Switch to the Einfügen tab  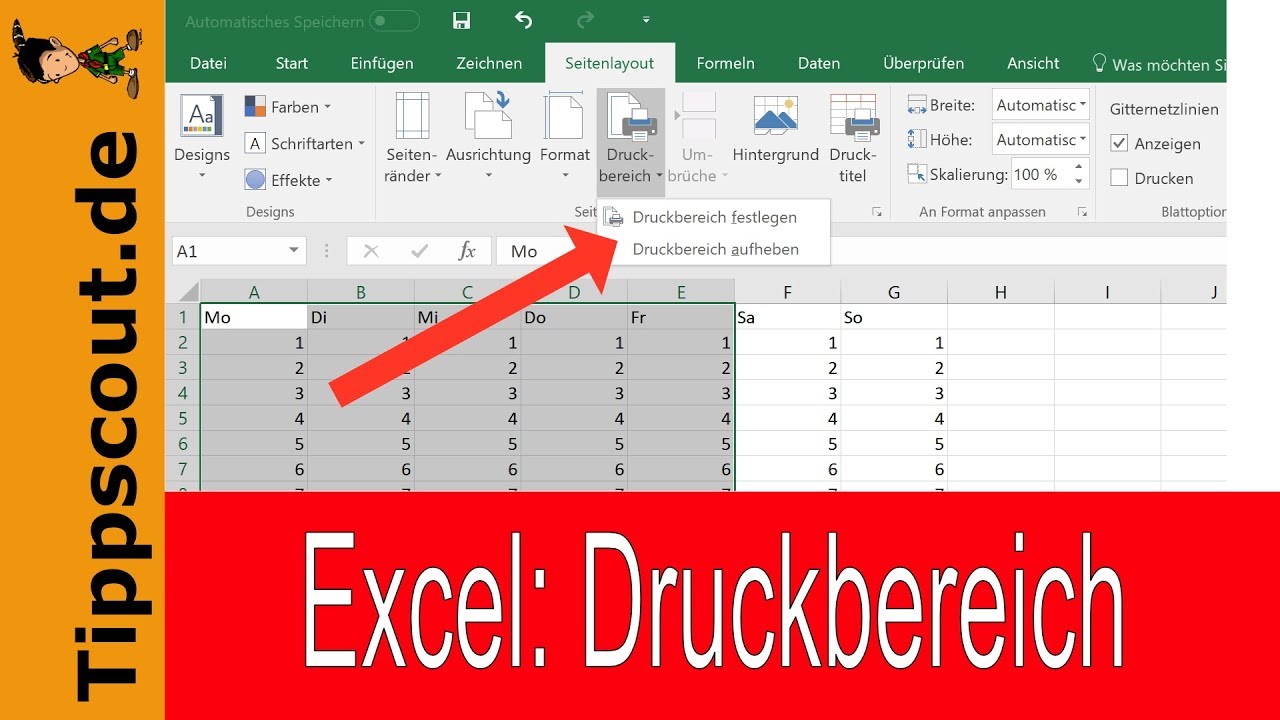coord(382,63)
